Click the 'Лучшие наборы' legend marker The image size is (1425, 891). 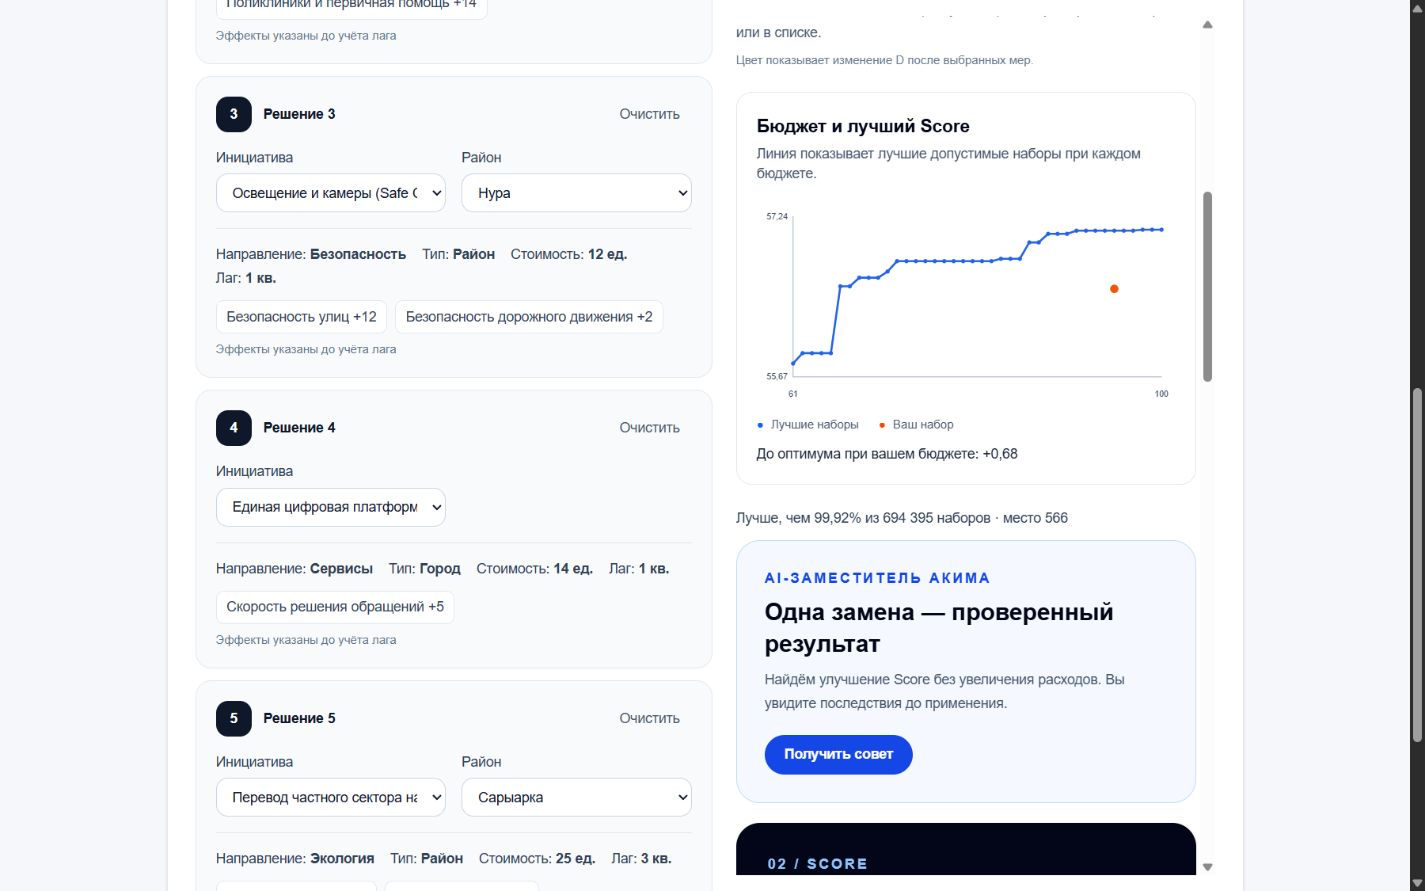pyautogui.click(x=760, y=425)
